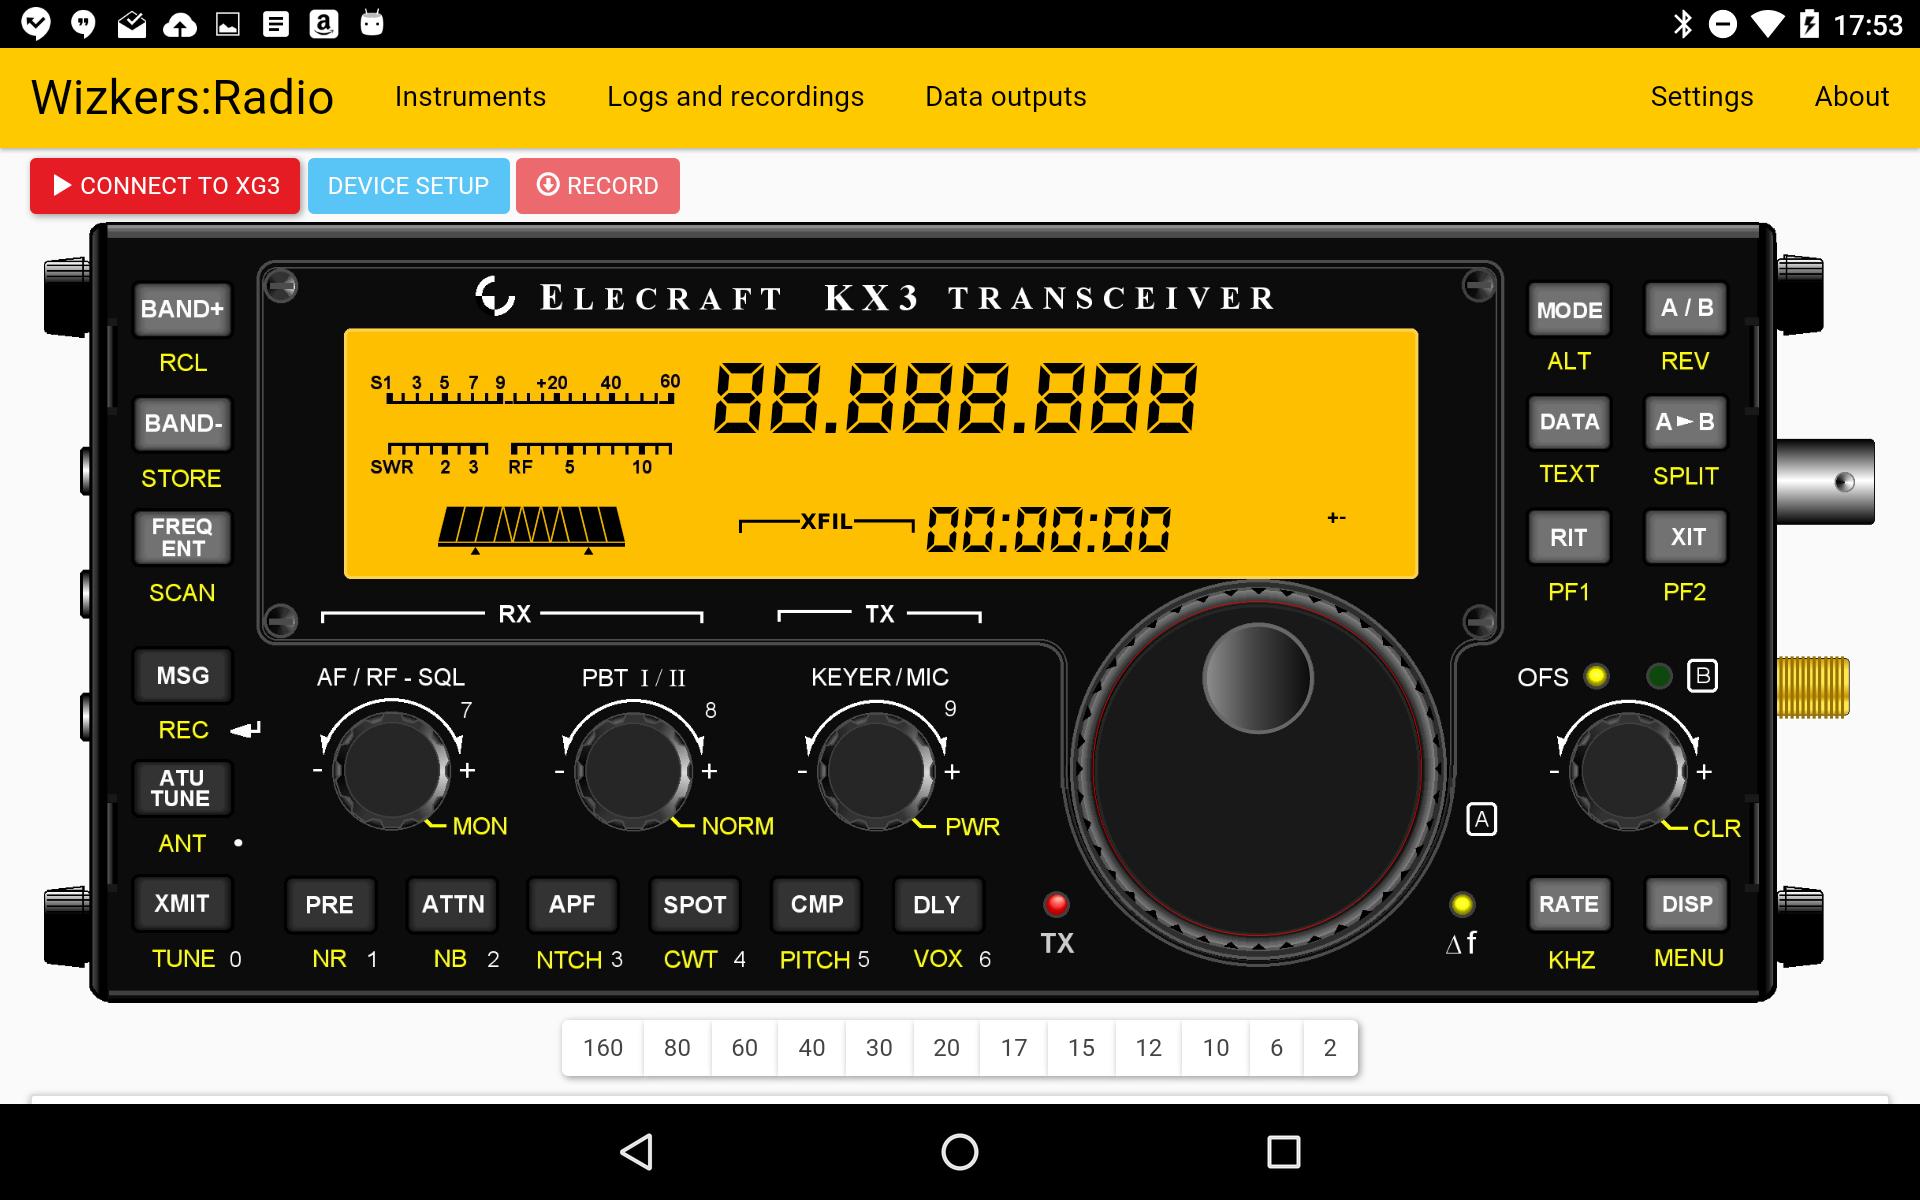Tap the BAND- radio button
The image size is (1920, 1200).
[182, 423]
